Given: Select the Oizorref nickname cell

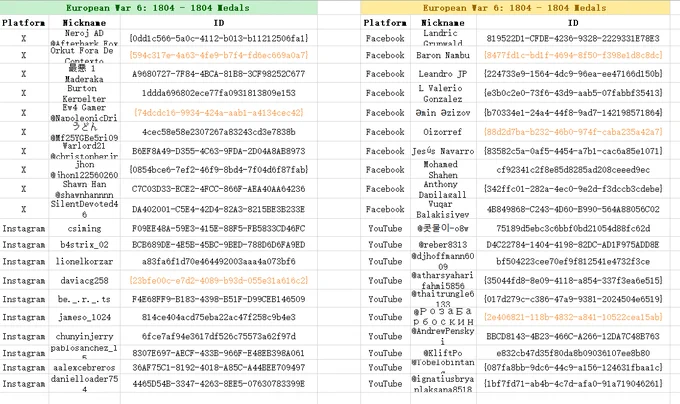Looking at the screenshot, I should point(443,132).
